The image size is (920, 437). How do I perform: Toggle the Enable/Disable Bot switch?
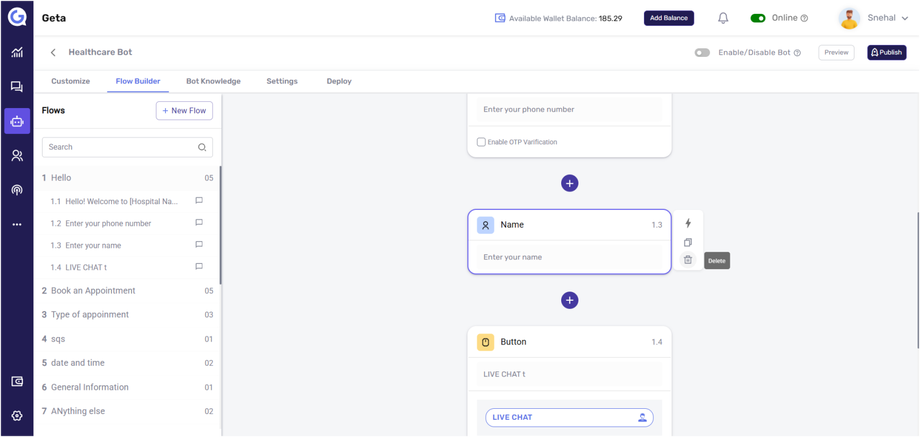(702, 52)
